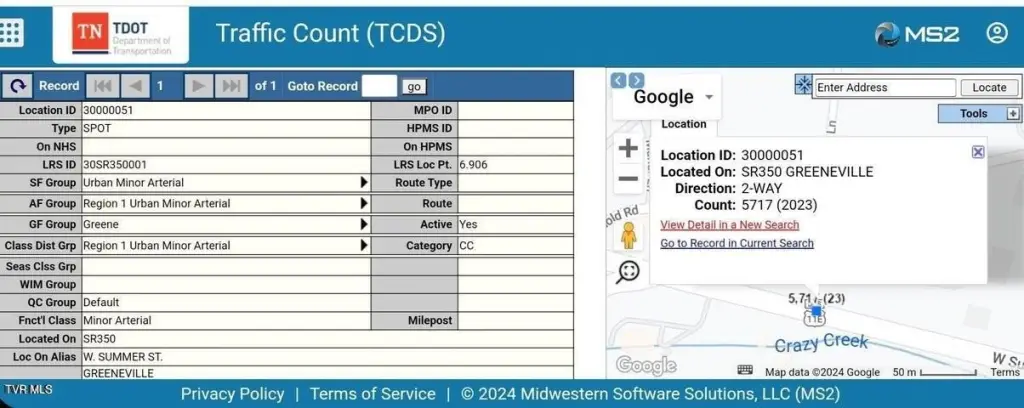This screenshot has width=1024, height=408.
Task: Open the Privacy Policy footer link
Action: (x=232, y=394)
